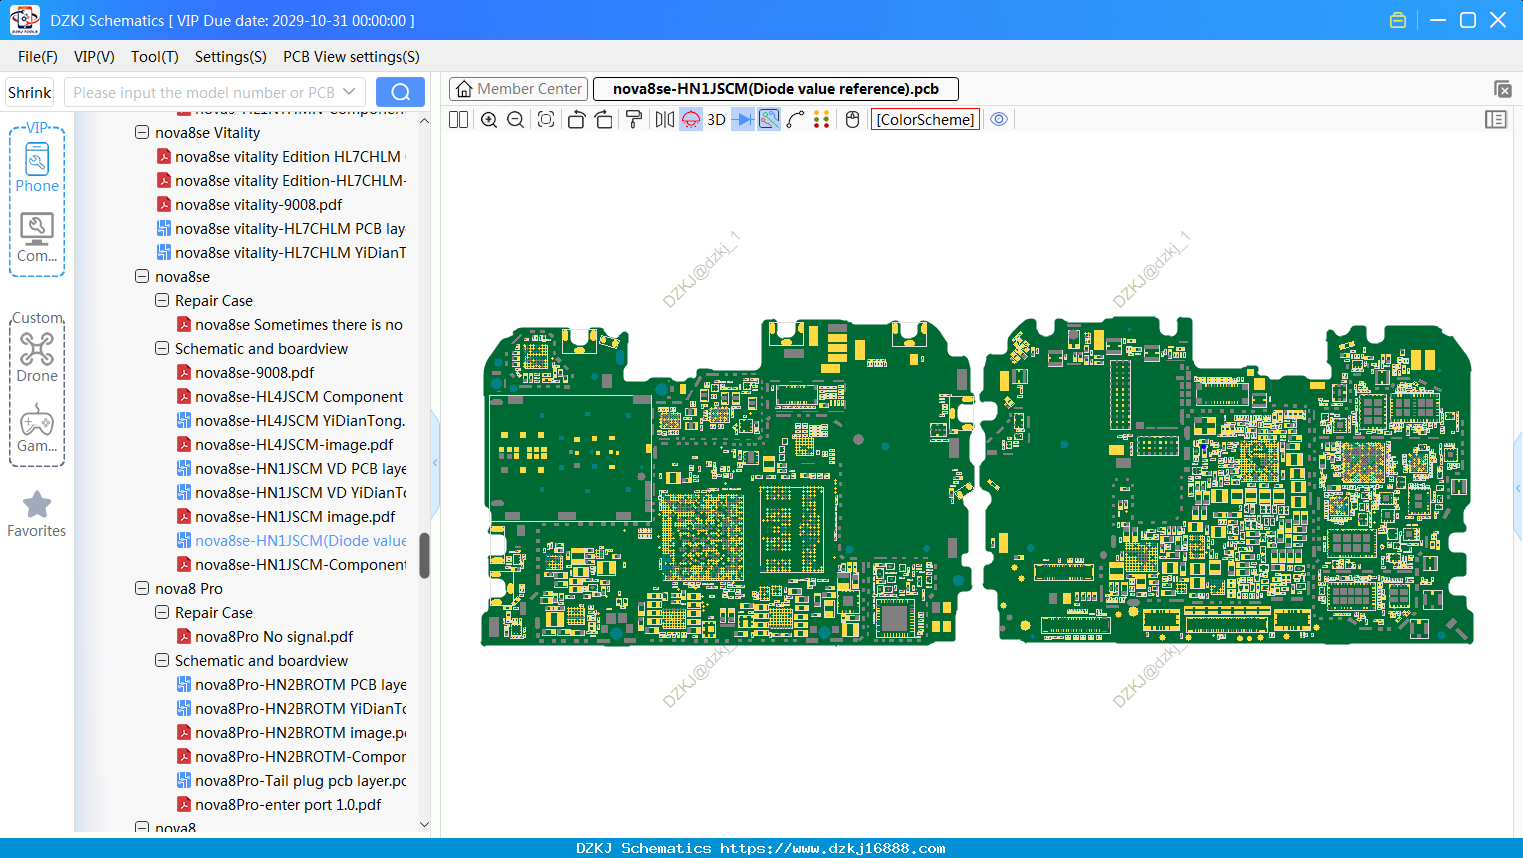
Task: Click the split view icon in PCB toolbar
Action: pos(458,119)
